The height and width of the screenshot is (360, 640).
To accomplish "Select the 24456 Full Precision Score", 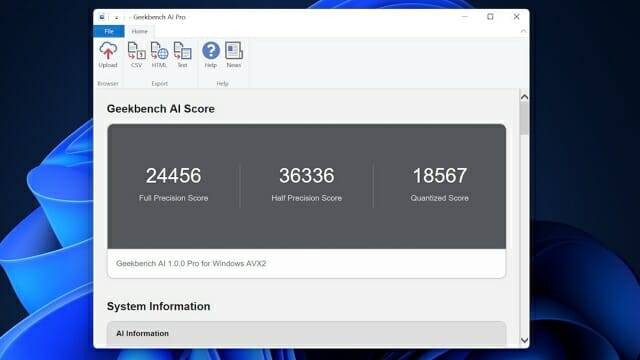I will click(x=173, y=176).
